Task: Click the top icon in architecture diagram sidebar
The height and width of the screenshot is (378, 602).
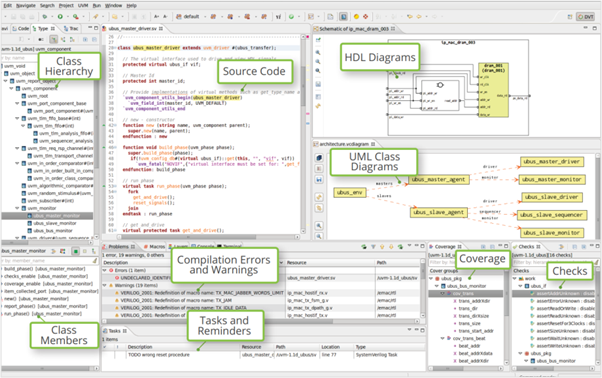Action: pos(319,158)
